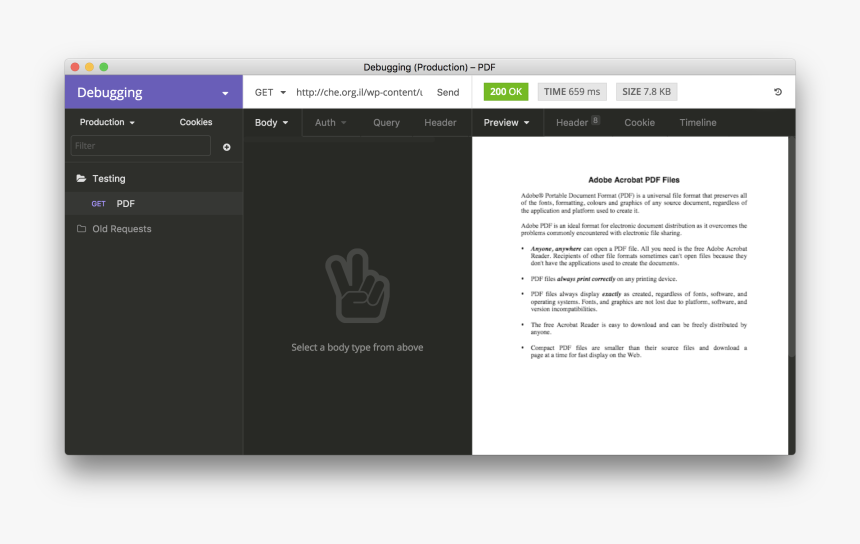Select the PDF request in sidebar
This screenshot has height=544, width=860.
(154, 203)
